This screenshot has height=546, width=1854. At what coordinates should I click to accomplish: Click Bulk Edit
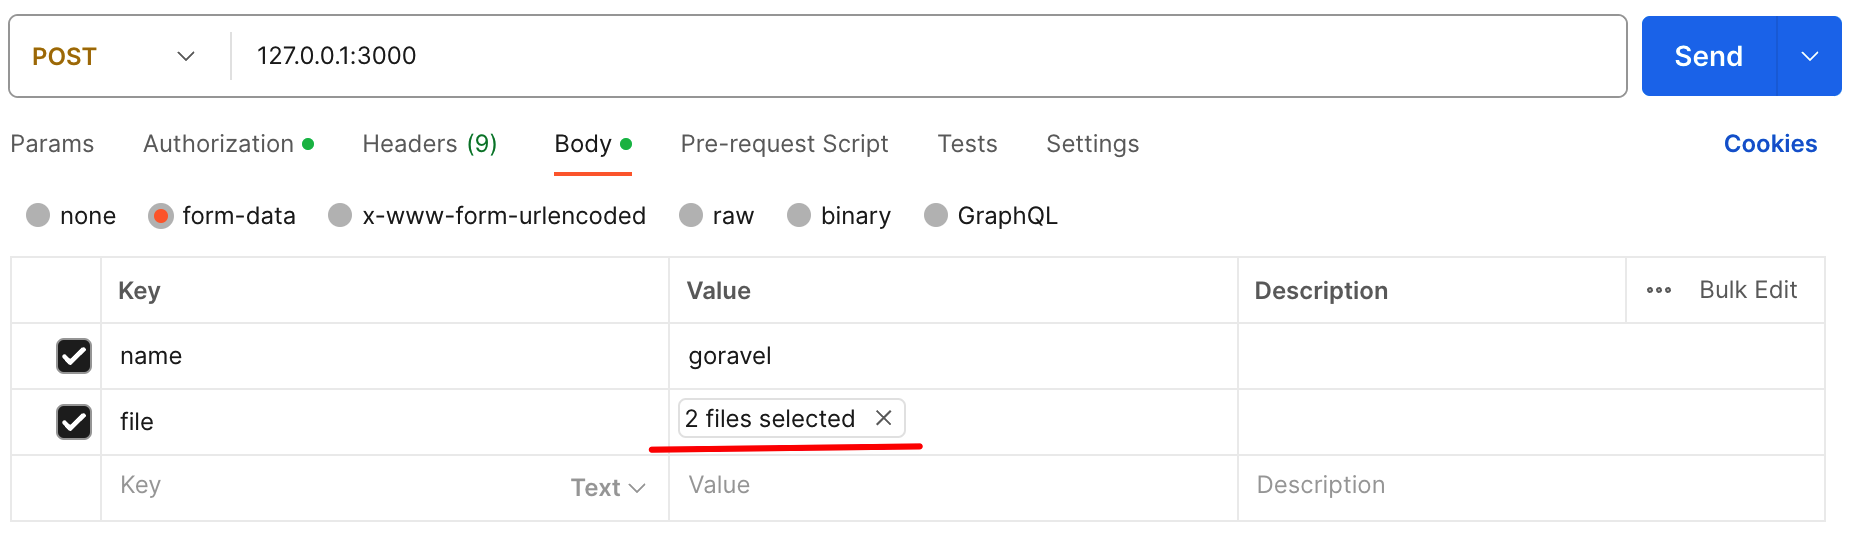point(1748,290)
